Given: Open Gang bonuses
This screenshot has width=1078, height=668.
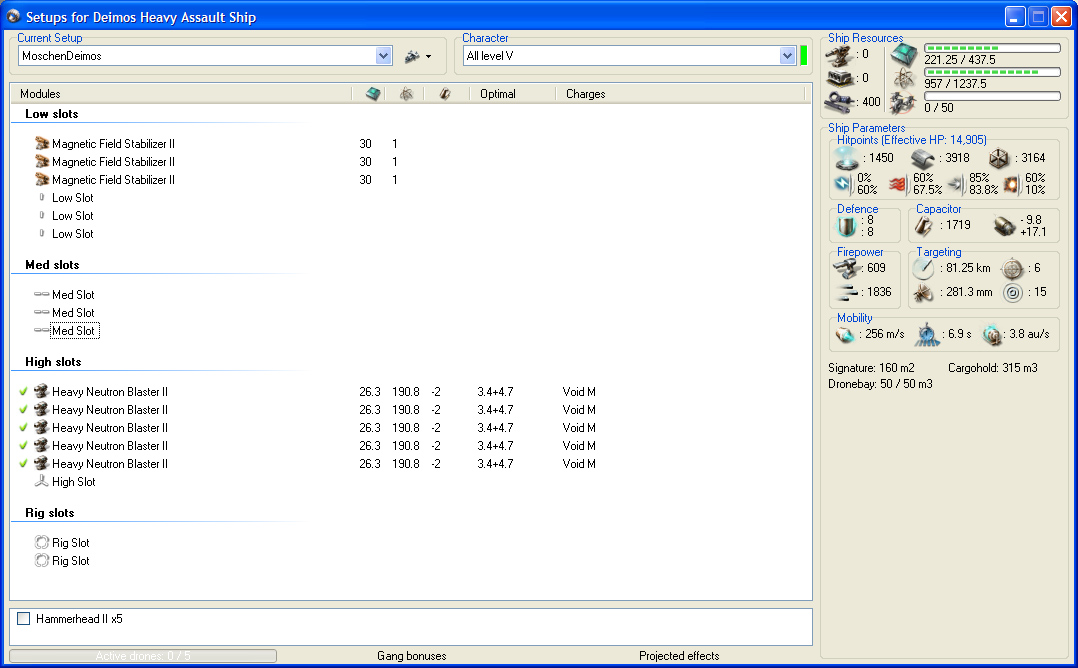Looking at the screenshot, I should [412, 656].
